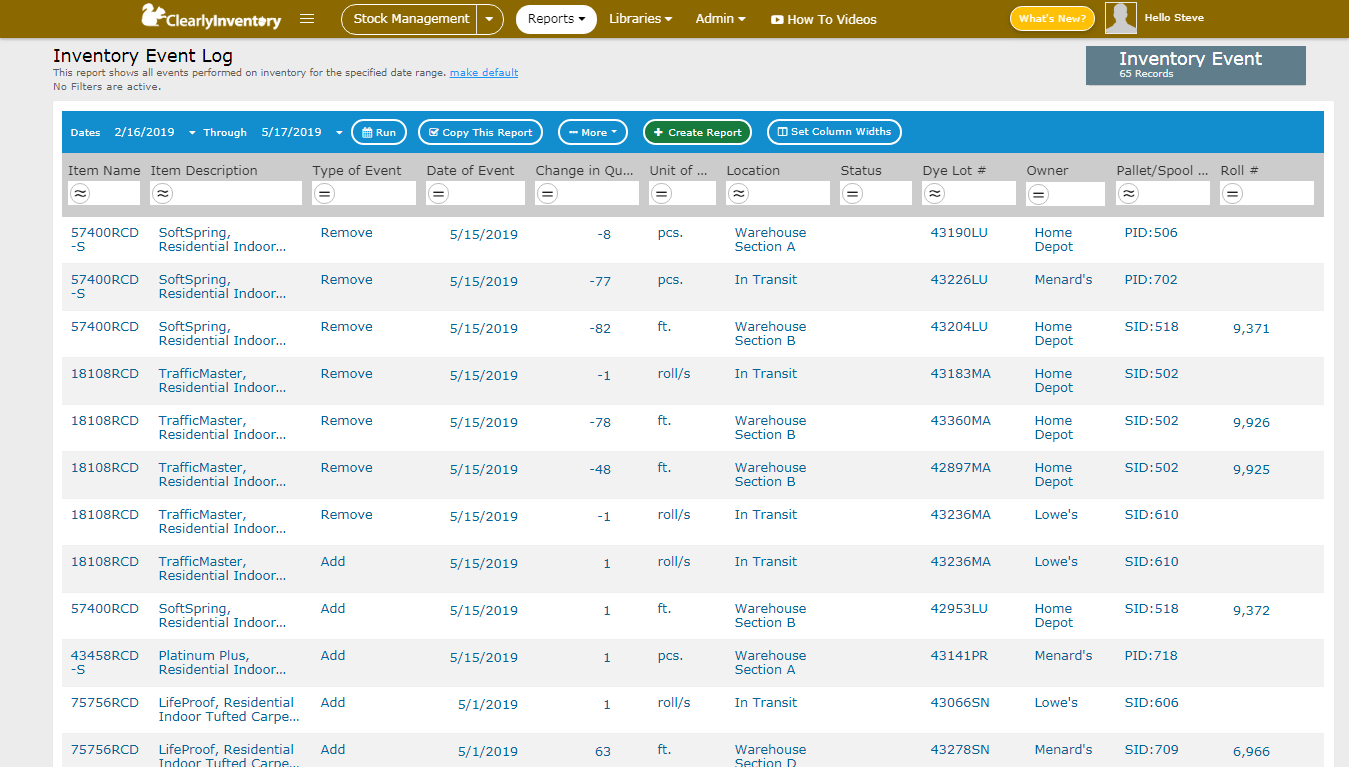The image size is (1349, 767).
Task: Click dye lot 43226LU cell
Action: click(959, 280)
